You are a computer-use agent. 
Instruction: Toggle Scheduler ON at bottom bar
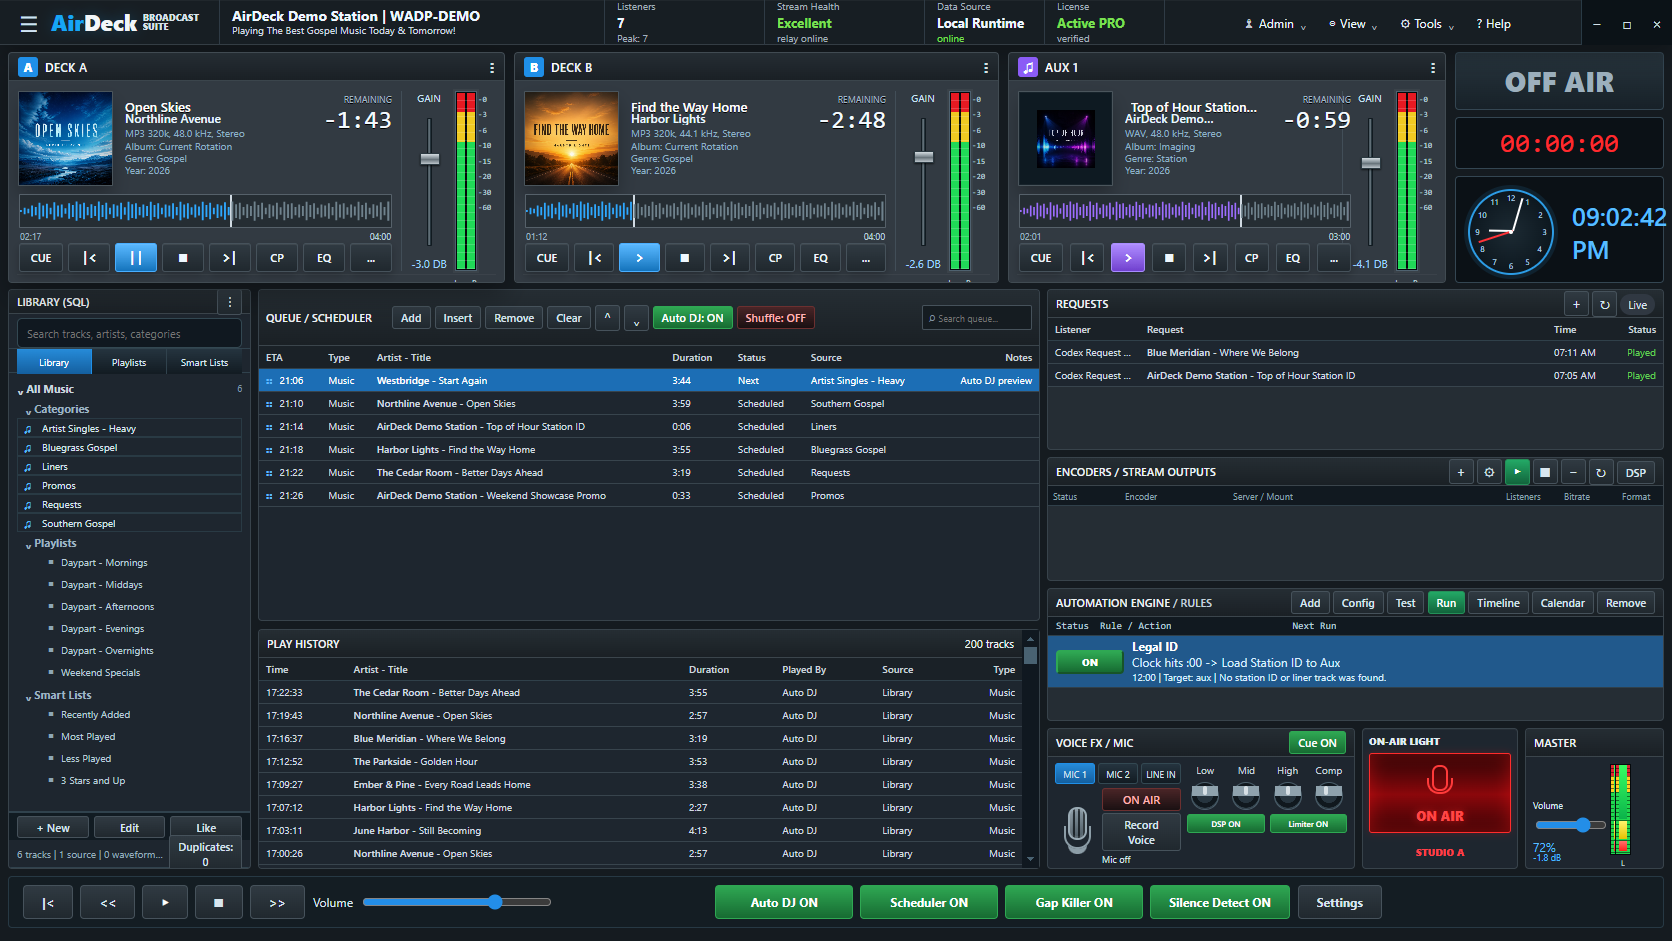929,903
